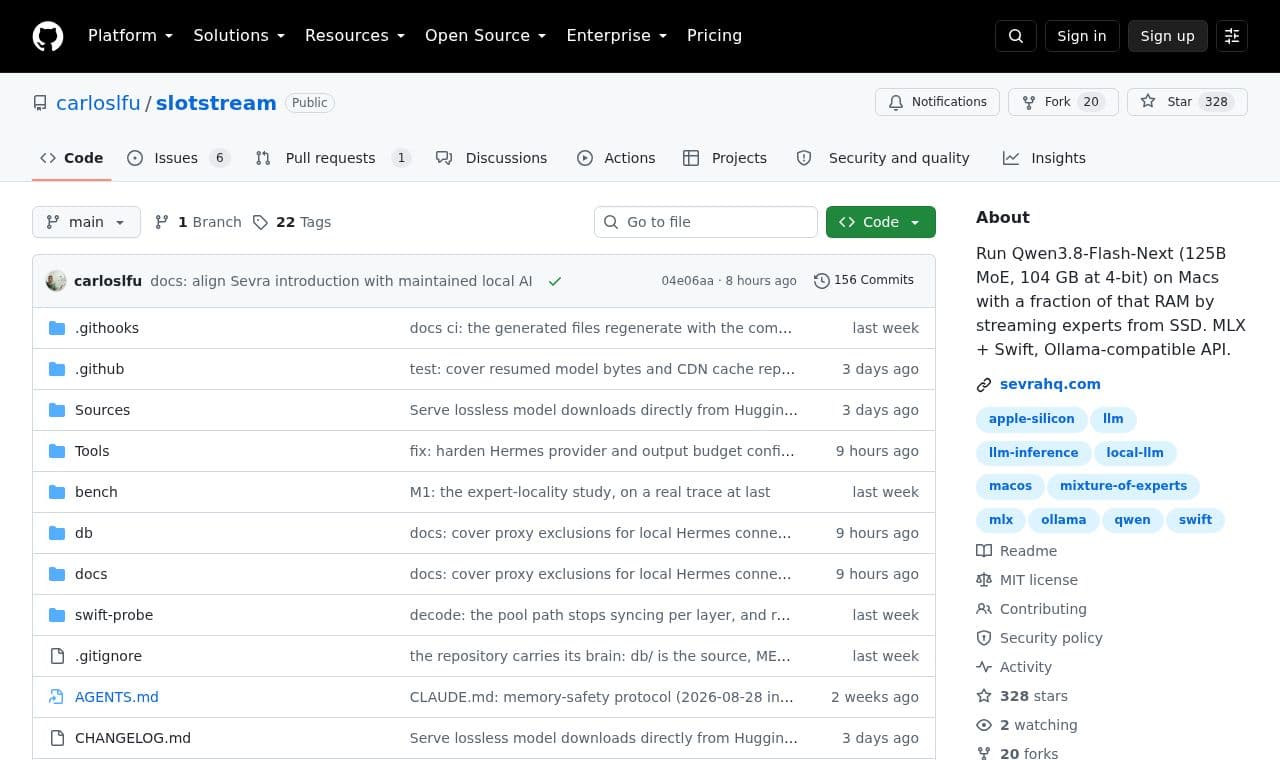Expand the Platform menu in header
1280x760 pixels.
(x=130, y=35)
